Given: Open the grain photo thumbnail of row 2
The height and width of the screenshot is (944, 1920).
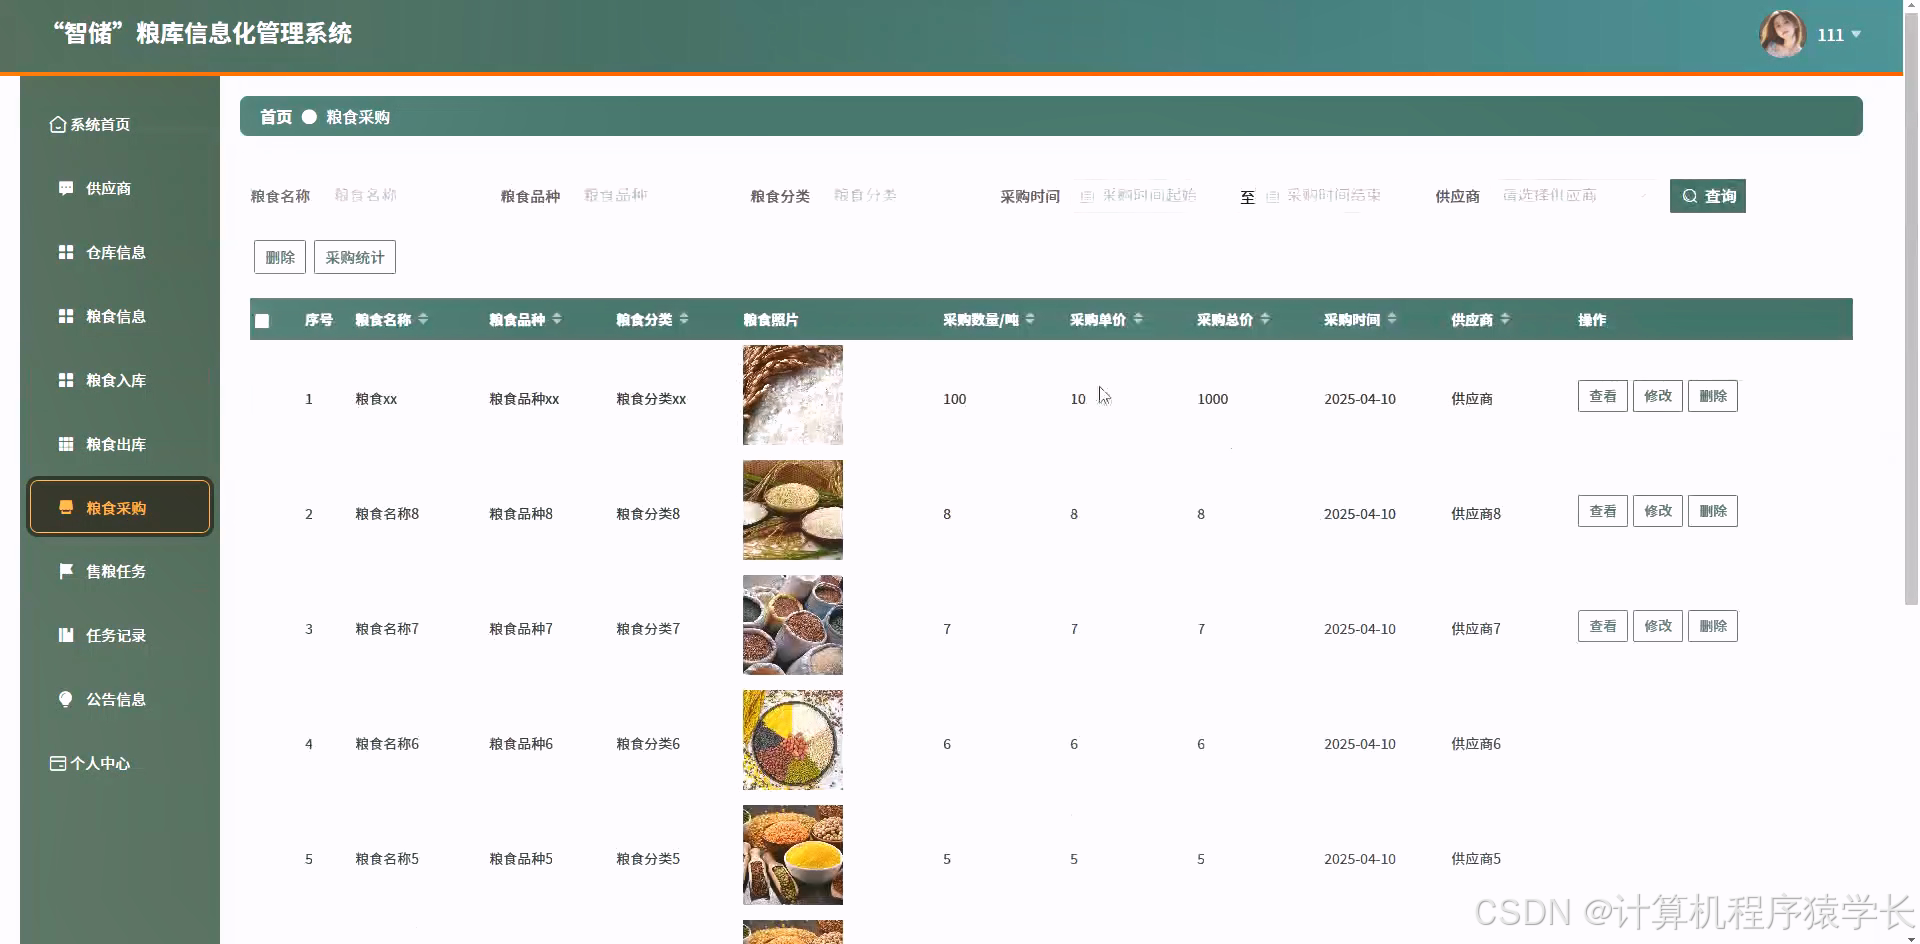Looking at the screenshot, I should tap(792, 509).
